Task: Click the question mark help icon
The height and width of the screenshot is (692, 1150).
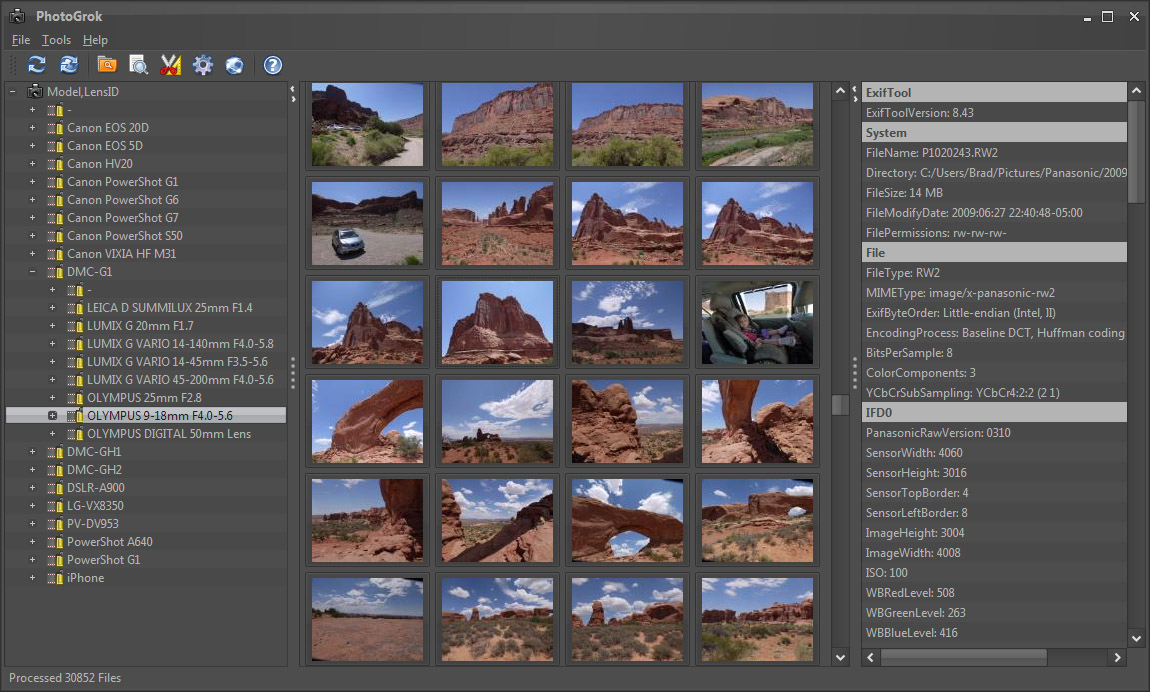Action: tap(272, 65)
